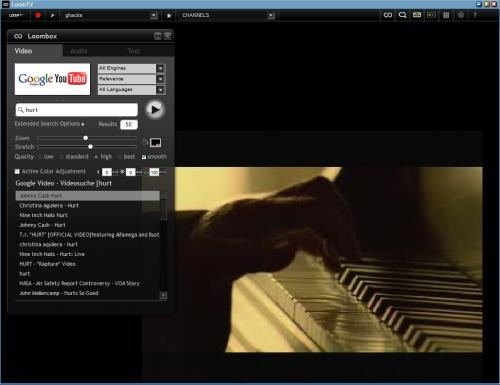Viewport: 500px width, 385px height.
Task: Click the round play search button
Action: (155, 109)
